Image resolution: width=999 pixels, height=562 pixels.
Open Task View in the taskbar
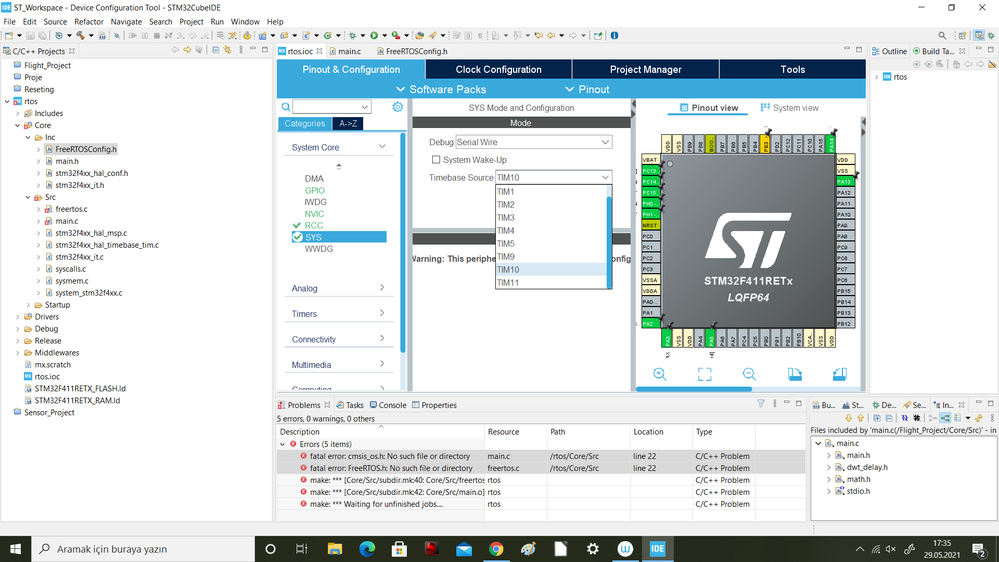click(x=301, y=549)
